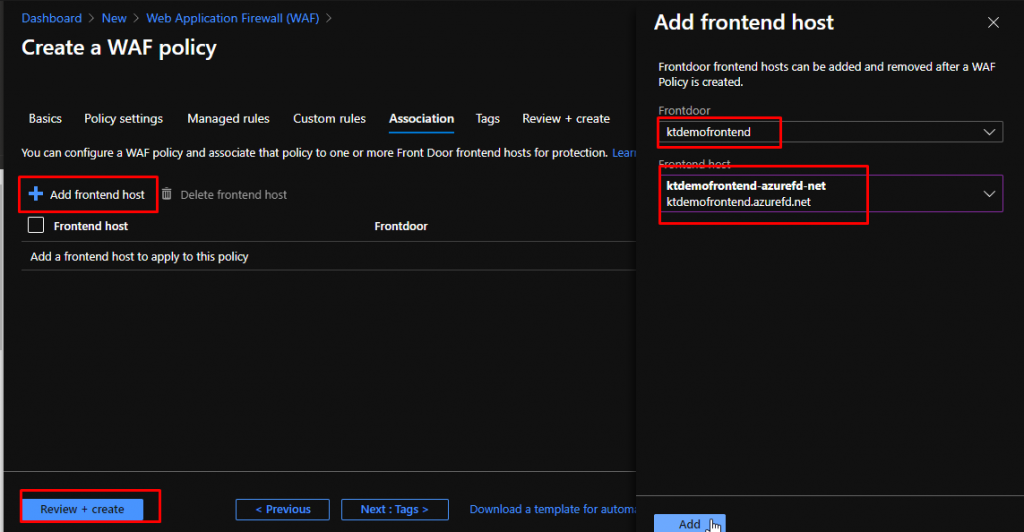Open the Tags tab
The height and width of the screenshot is (532, 1024).
pos(487,119)
